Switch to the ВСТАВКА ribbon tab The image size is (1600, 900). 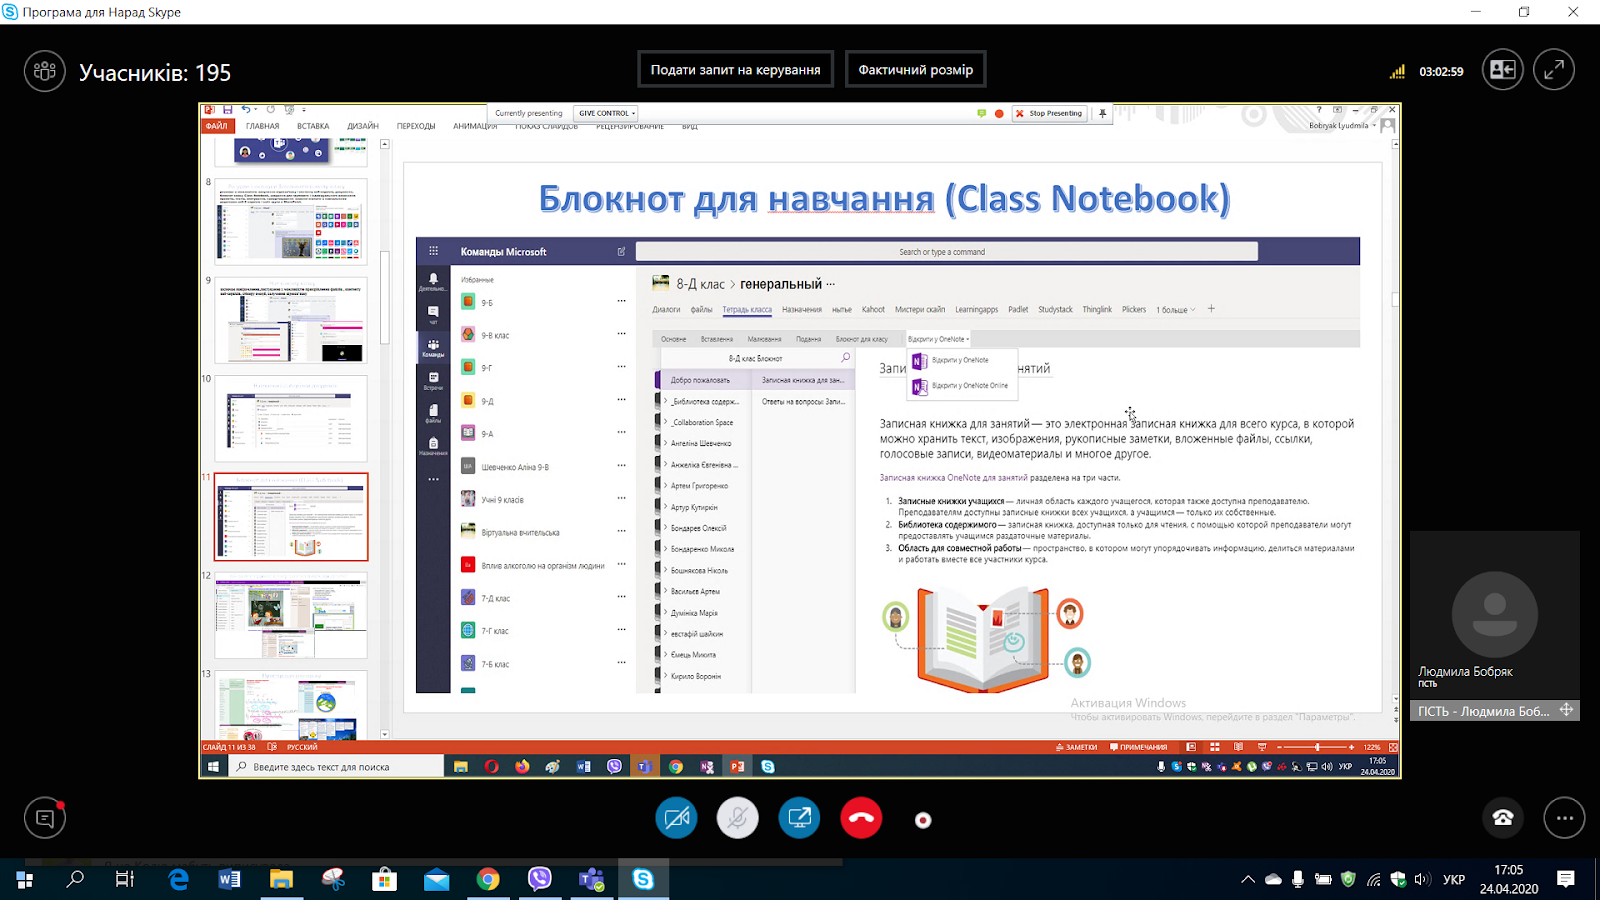pyautogui.click(x=313, y=126)
